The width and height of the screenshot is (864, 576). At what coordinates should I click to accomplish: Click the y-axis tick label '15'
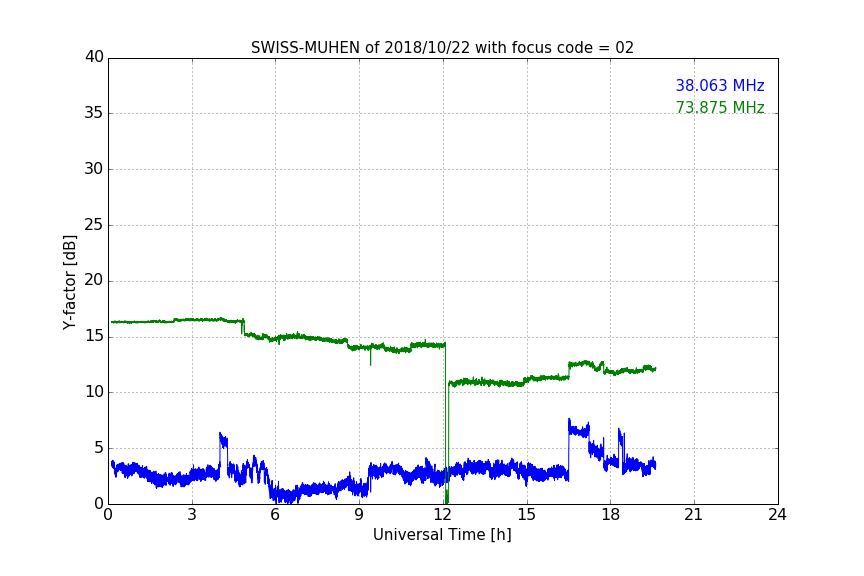pos(94,336)
